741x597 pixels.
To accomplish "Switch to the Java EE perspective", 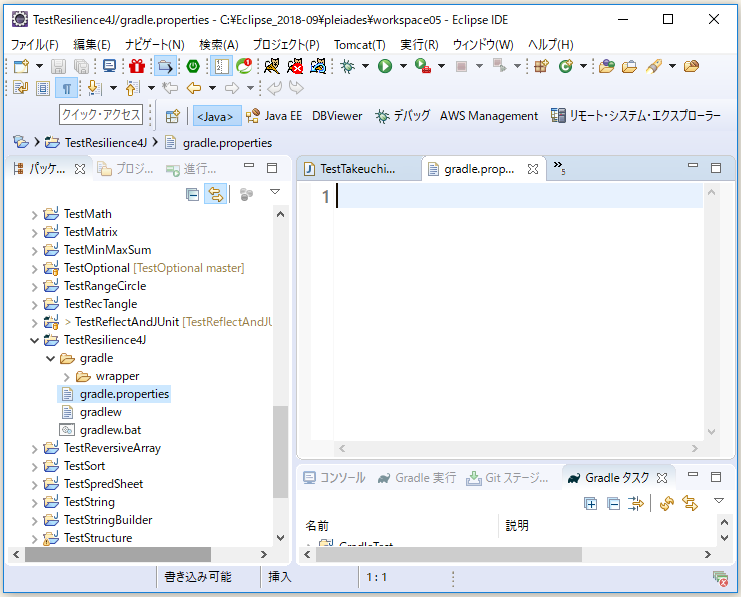I will pos(274,116).
